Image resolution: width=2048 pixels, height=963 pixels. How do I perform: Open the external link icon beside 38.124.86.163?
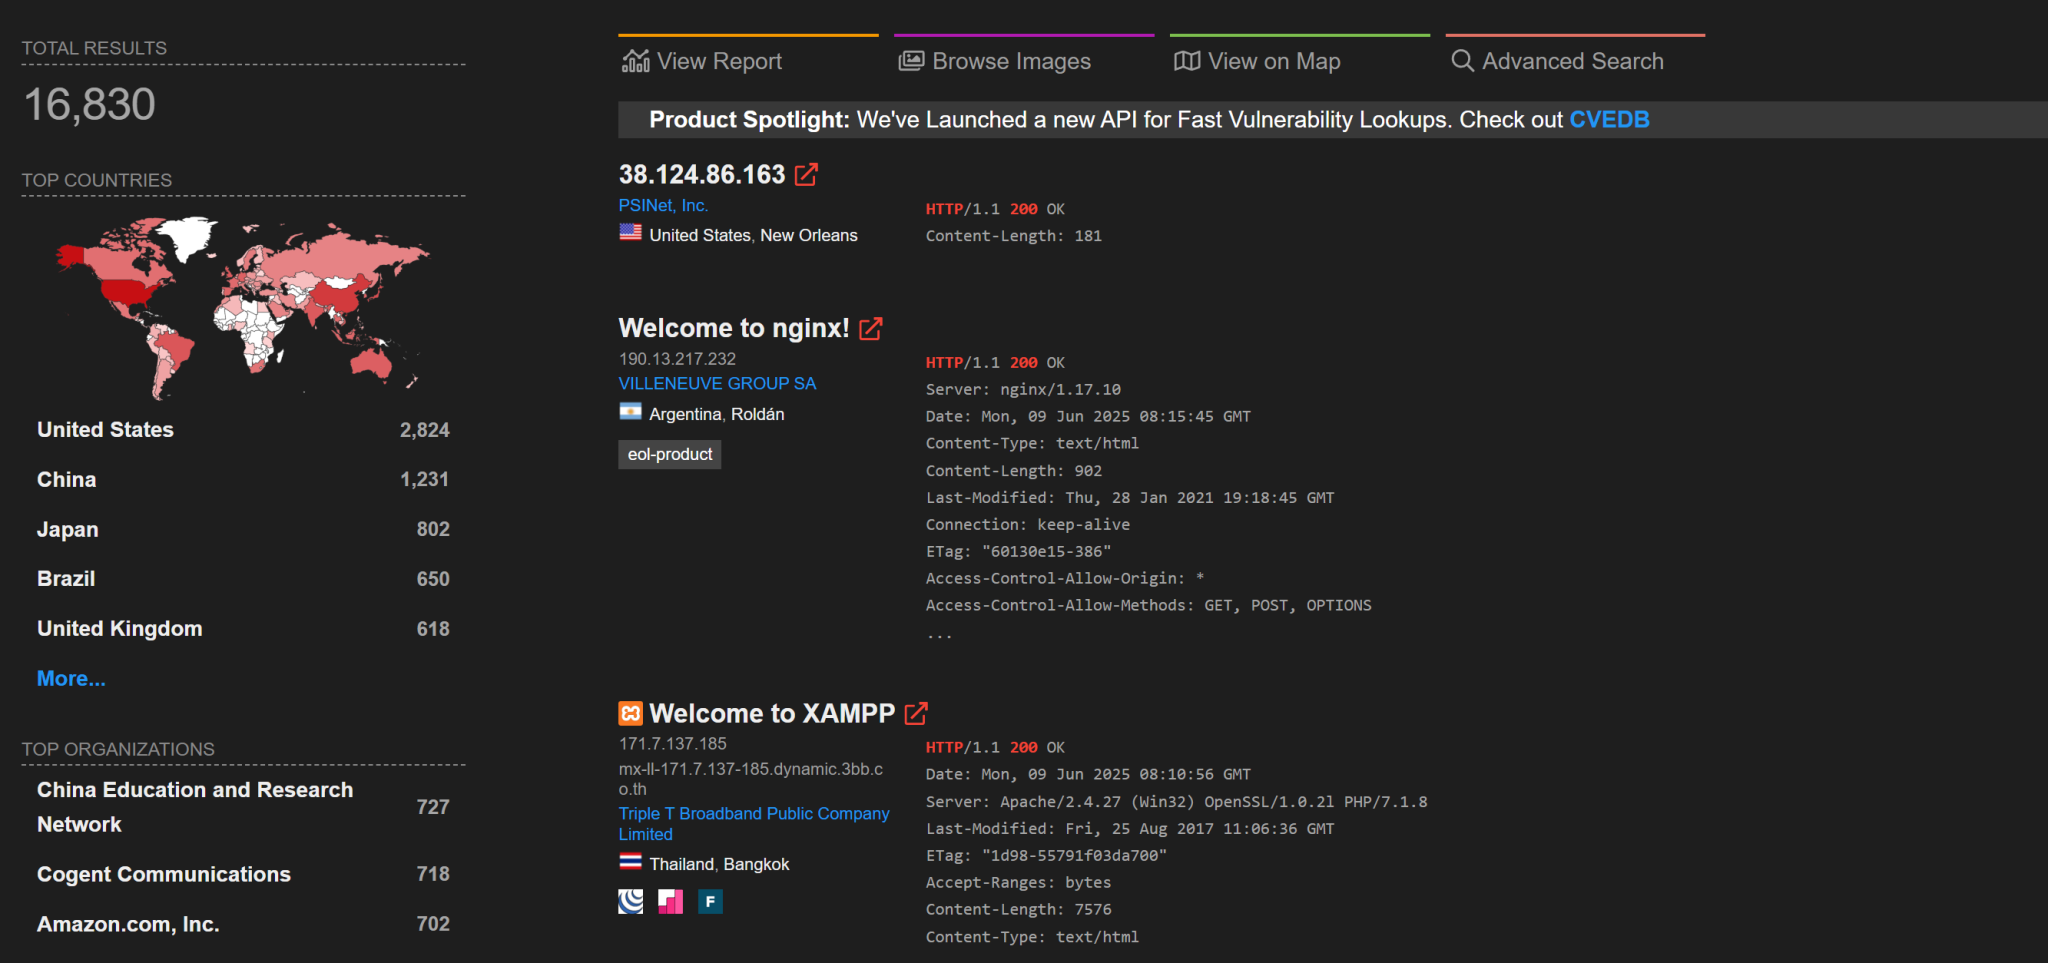point(806,173)
